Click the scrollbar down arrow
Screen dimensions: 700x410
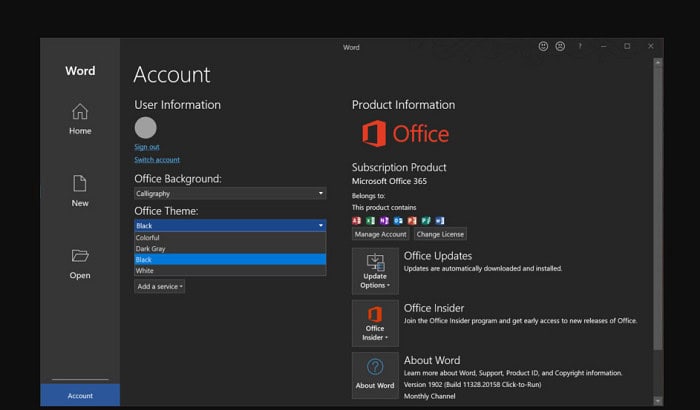(x=658, y=400)
